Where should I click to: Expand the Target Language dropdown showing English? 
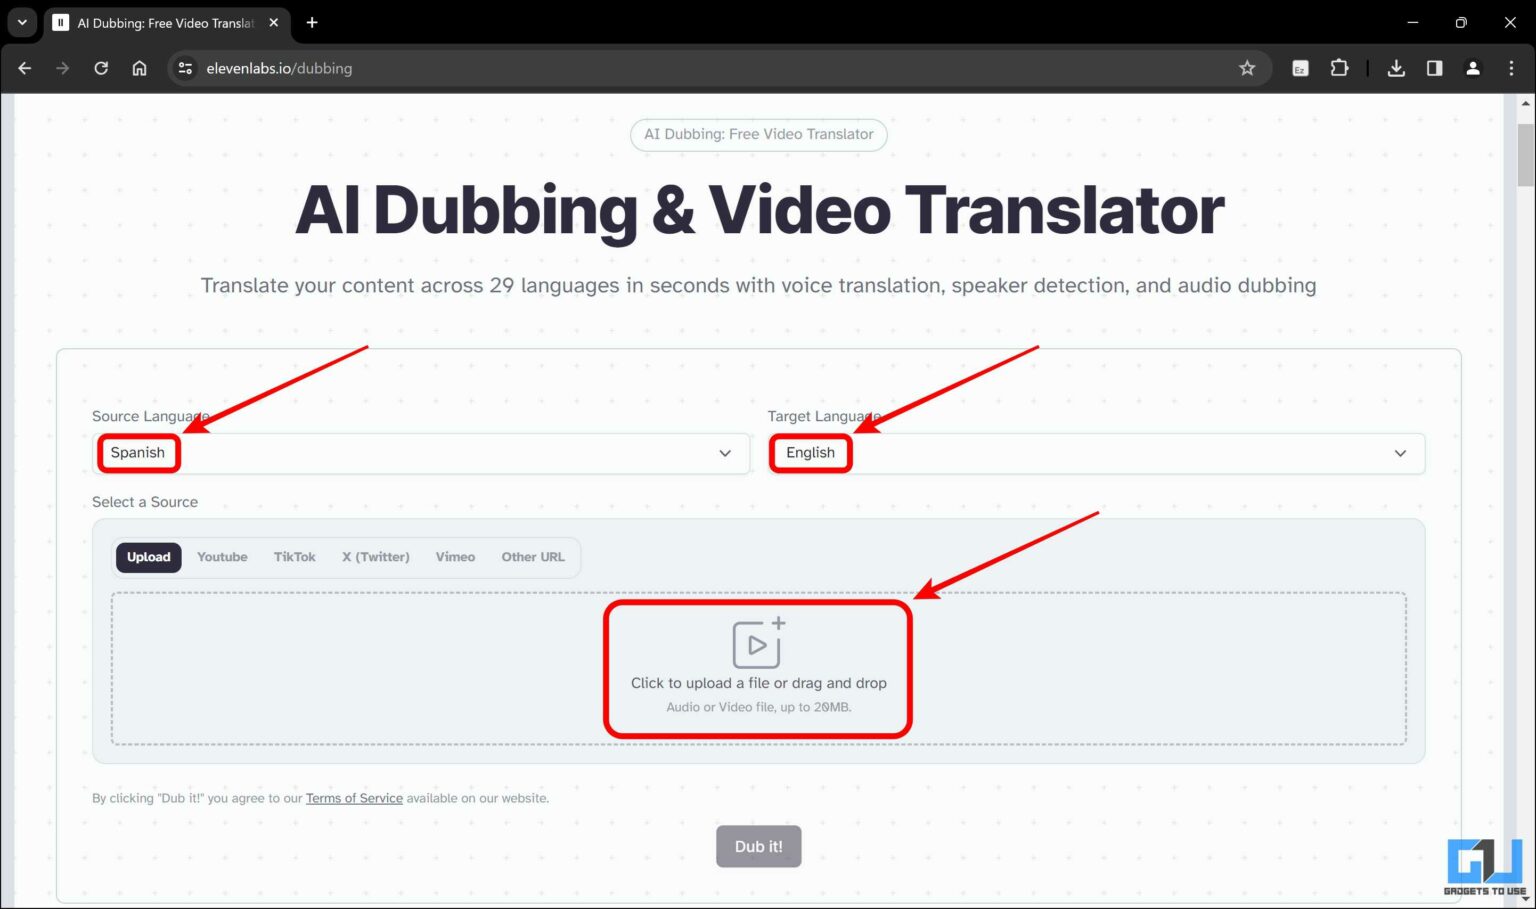(1095, 453)
